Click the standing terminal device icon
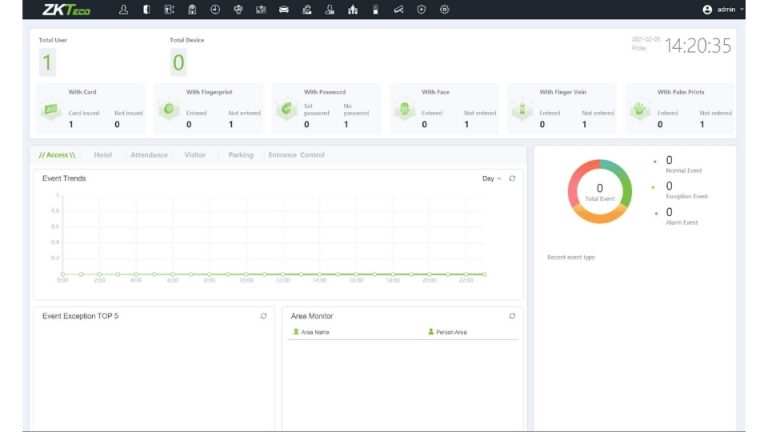 tap(376, 9)
